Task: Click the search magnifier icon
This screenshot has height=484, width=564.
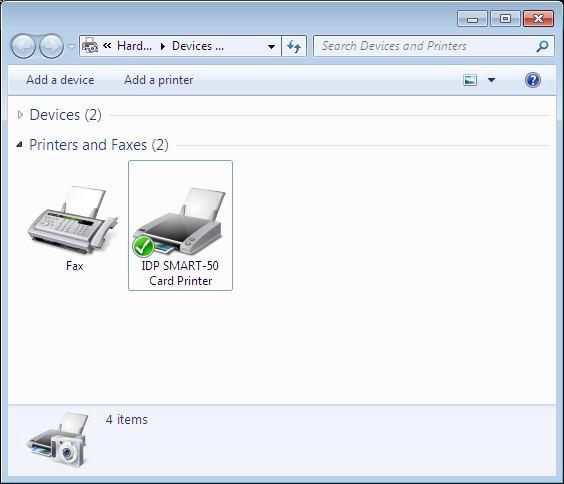Action: [x=542, y=46]
